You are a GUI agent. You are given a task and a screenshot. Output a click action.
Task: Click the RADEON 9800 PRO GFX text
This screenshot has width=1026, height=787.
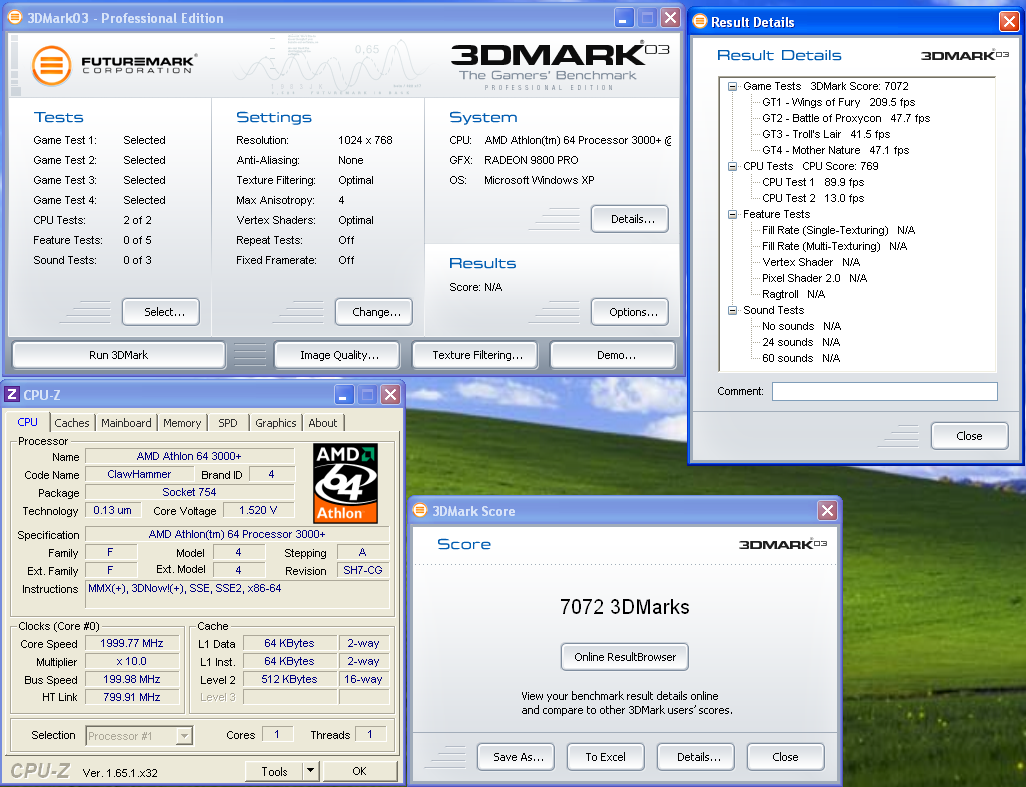[531, 160]
